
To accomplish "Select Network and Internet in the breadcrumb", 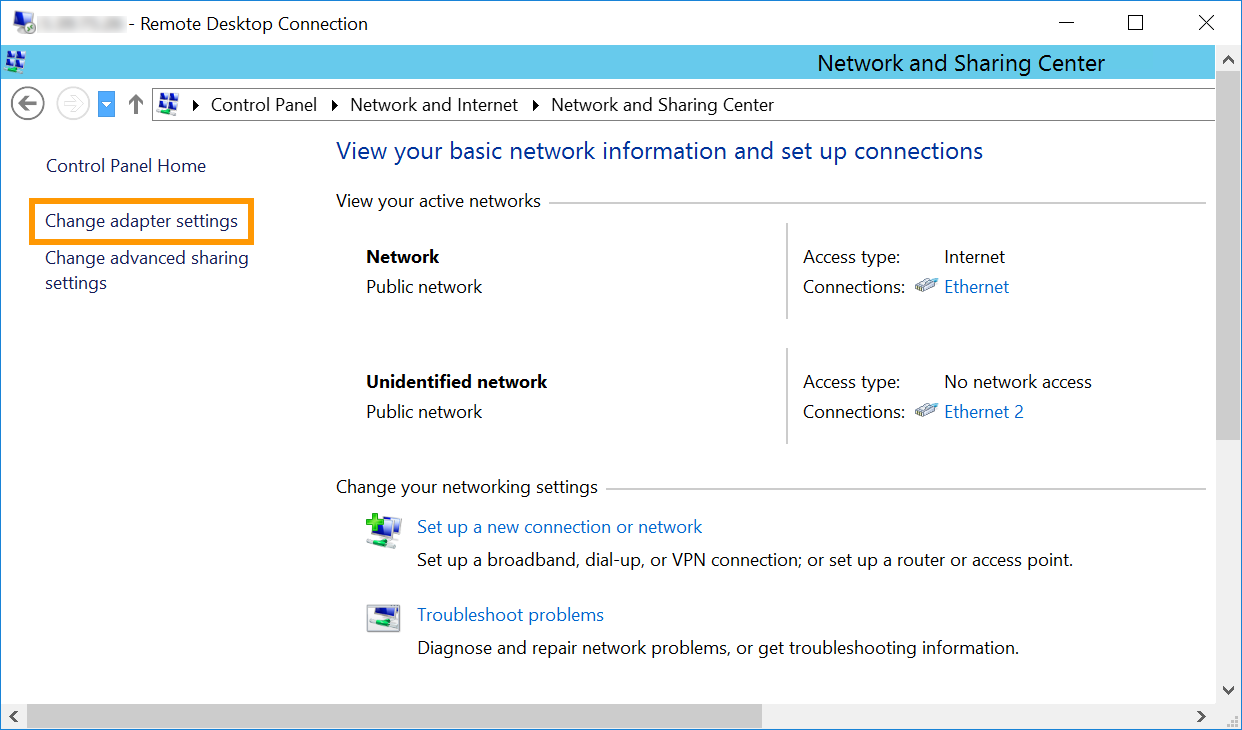I will (x=433, y=104).
